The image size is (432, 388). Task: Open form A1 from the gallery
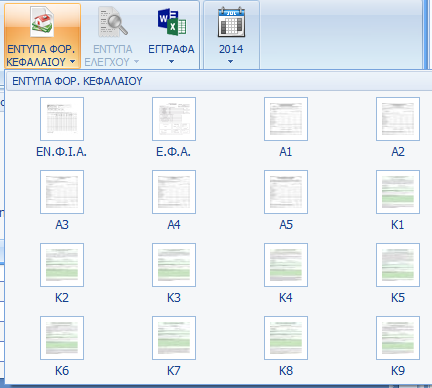click(x=286, y=119)
